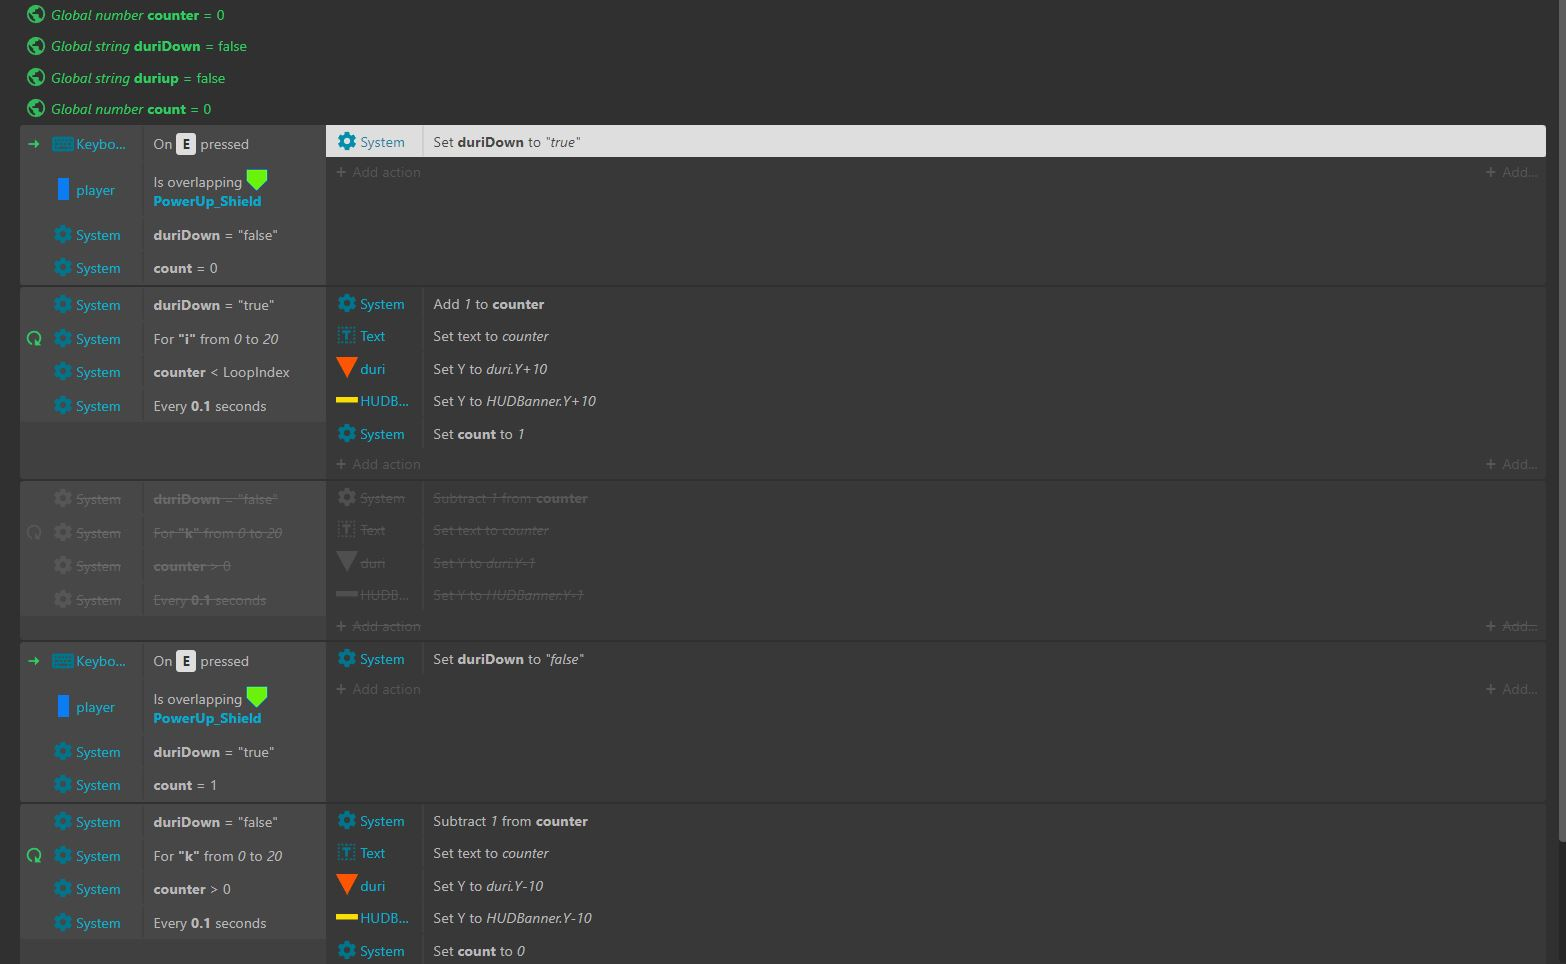Viewport: 1566px width, 964px height.
Task: Select the Set Y to HUDBanner.Y-10 action
Action: [983, 918]
